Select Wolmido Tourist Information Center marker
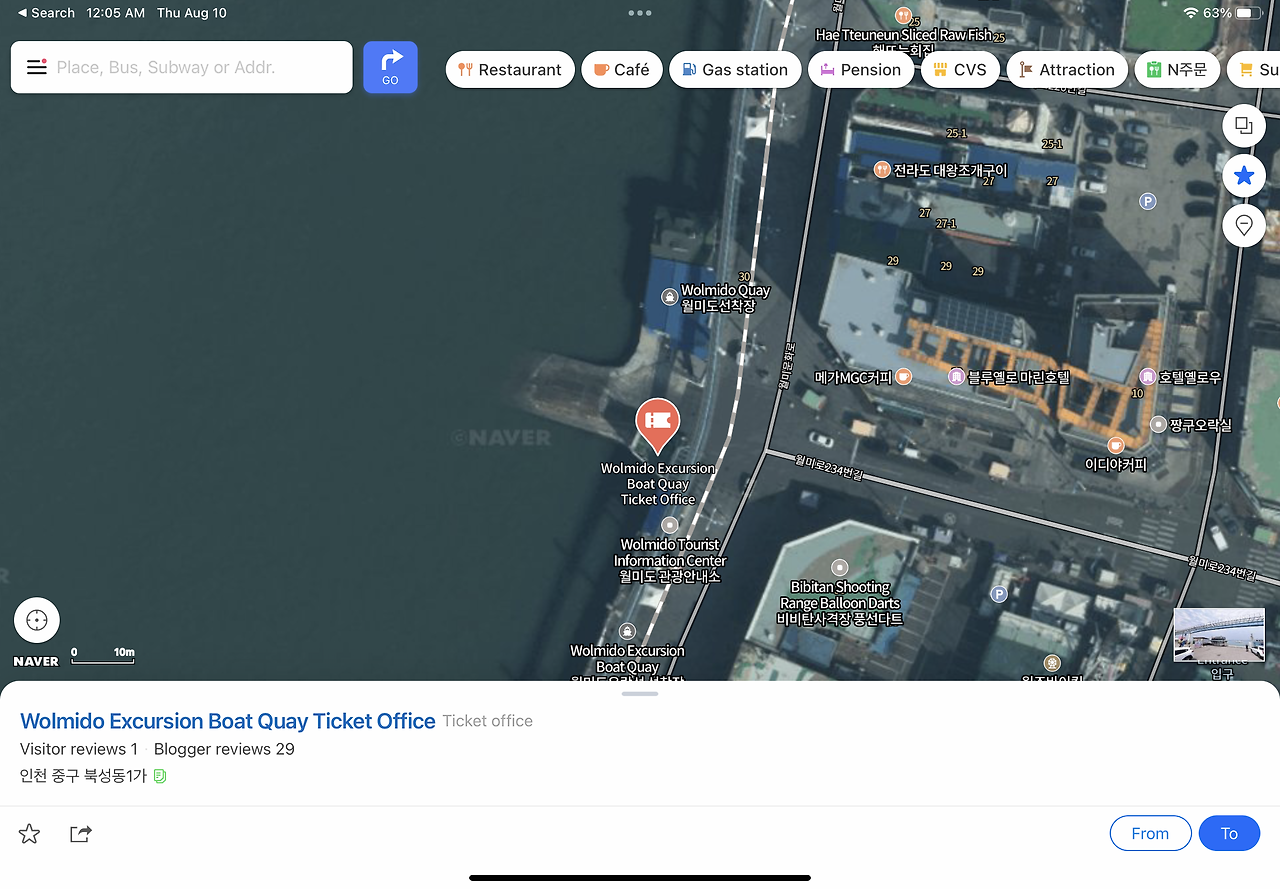Viewport: 1280px width, 889px height. [670, 525]
